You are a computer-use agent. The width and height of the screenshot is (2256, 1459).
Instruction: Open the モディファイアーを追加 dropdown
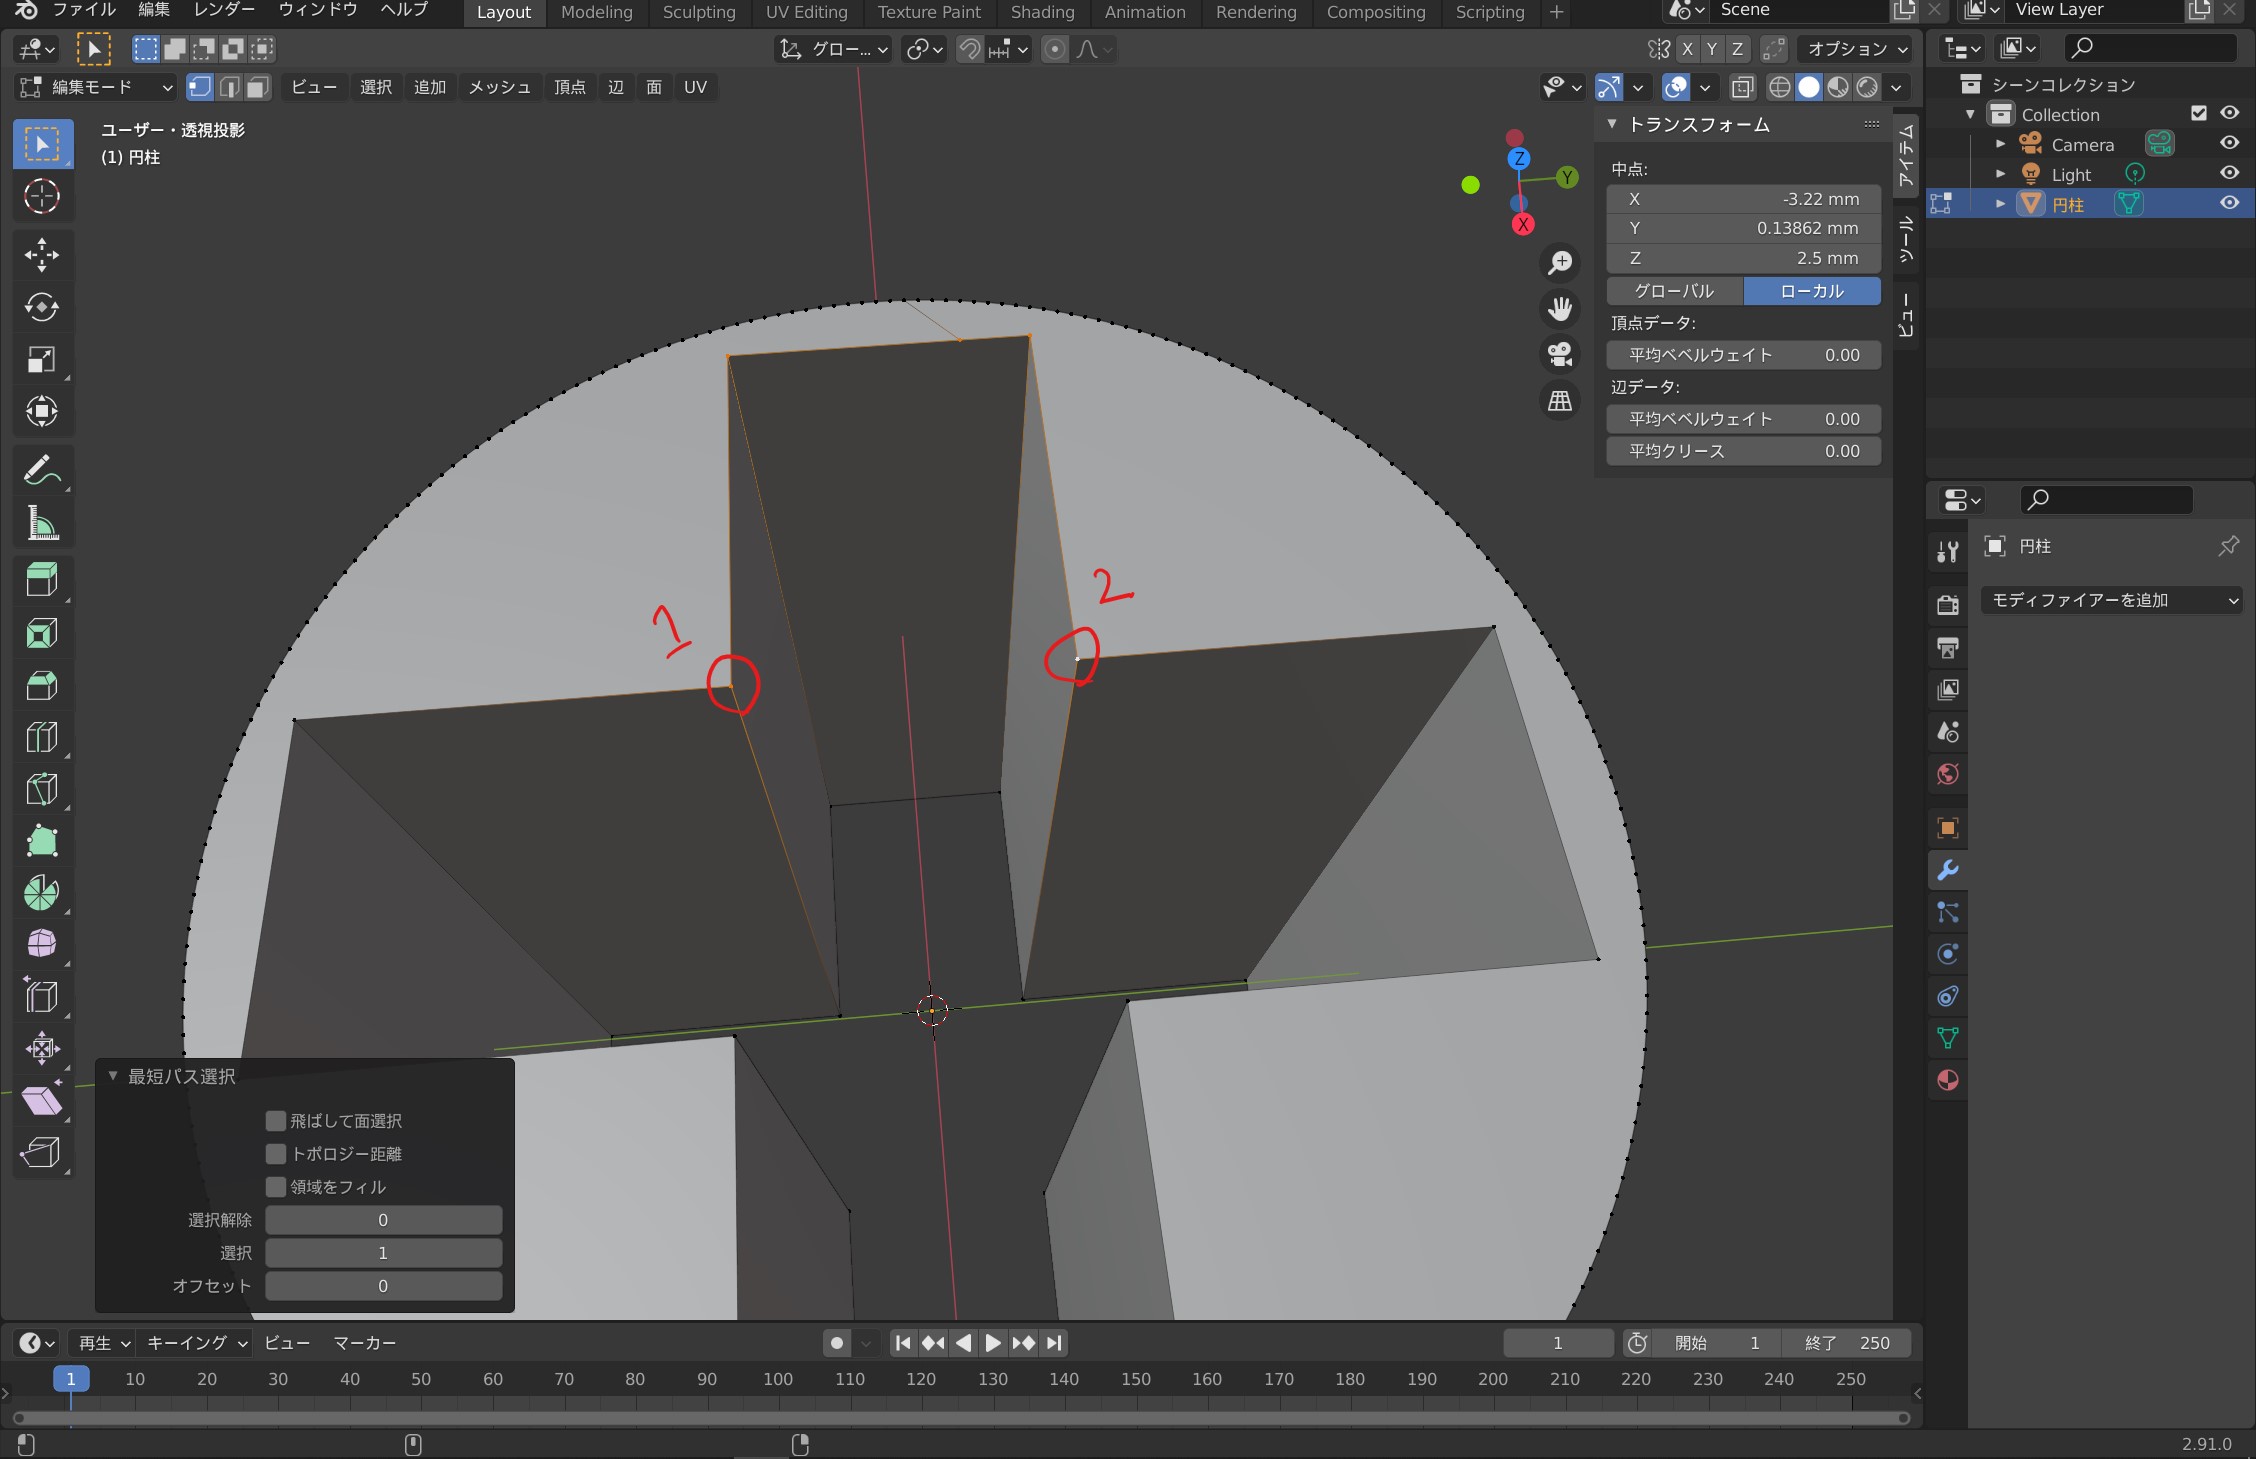coord(2112,600)
